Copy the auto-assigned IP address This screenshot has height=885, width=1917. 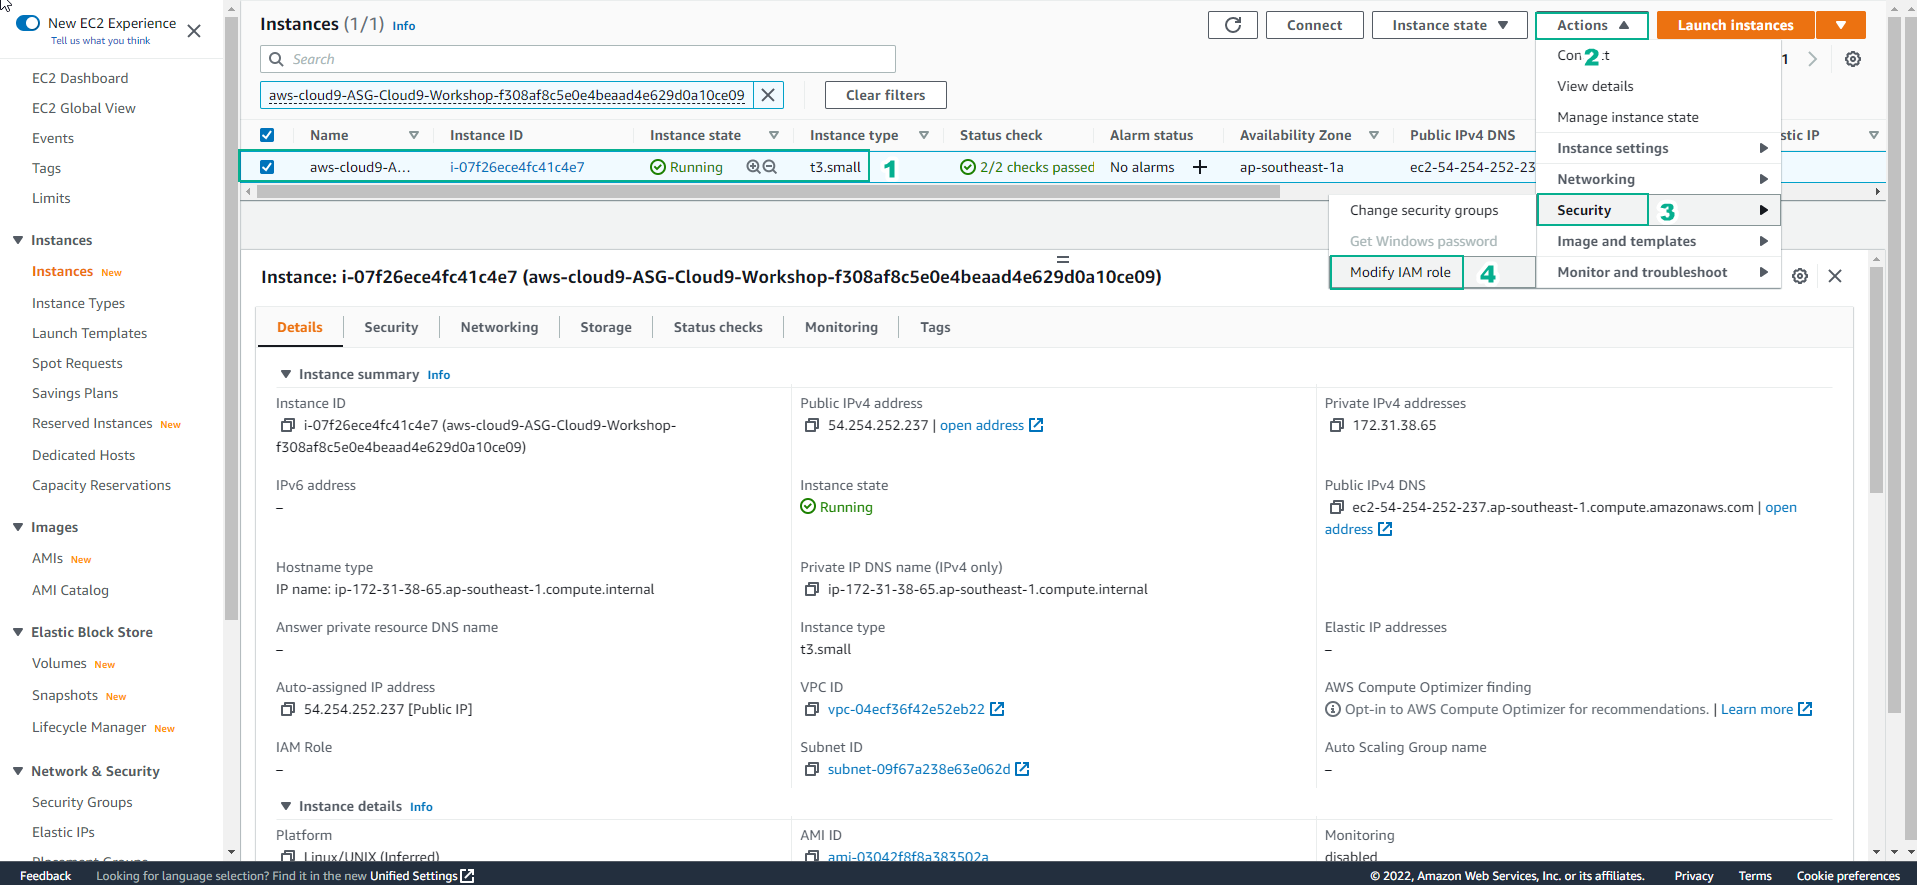[288, 709]
